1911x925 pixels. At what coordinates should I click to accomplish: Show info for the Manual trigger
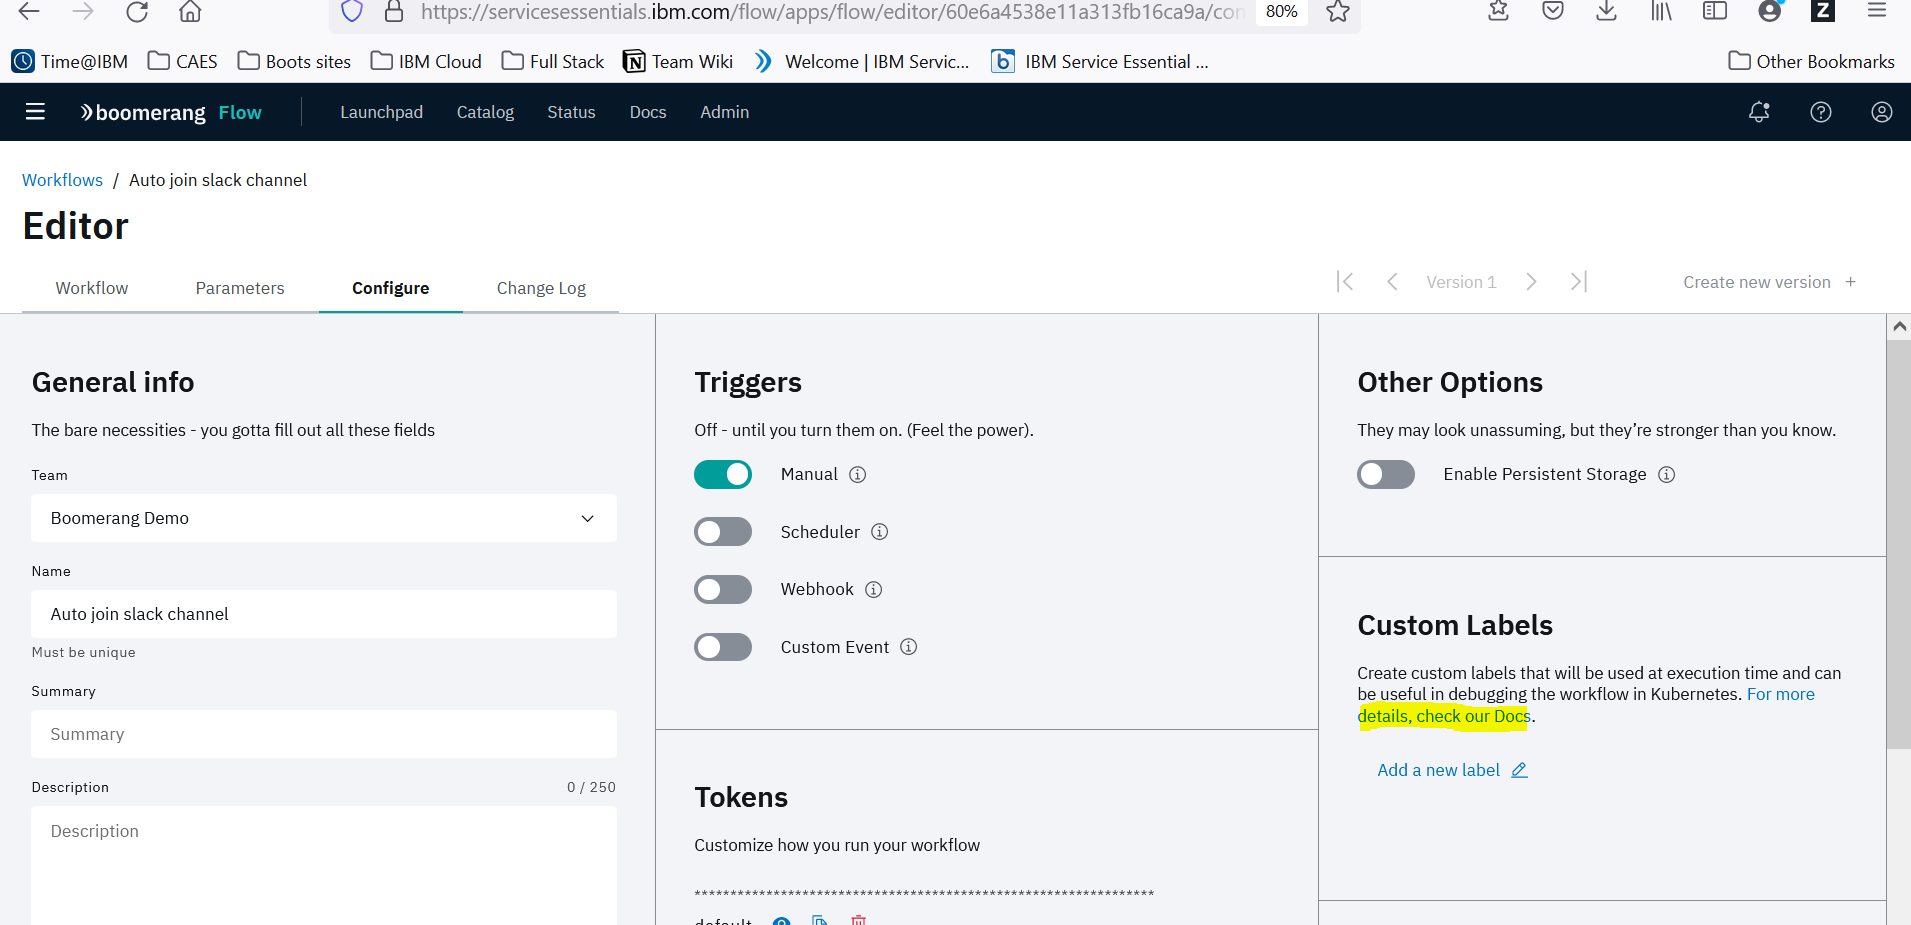click(858, 474)
